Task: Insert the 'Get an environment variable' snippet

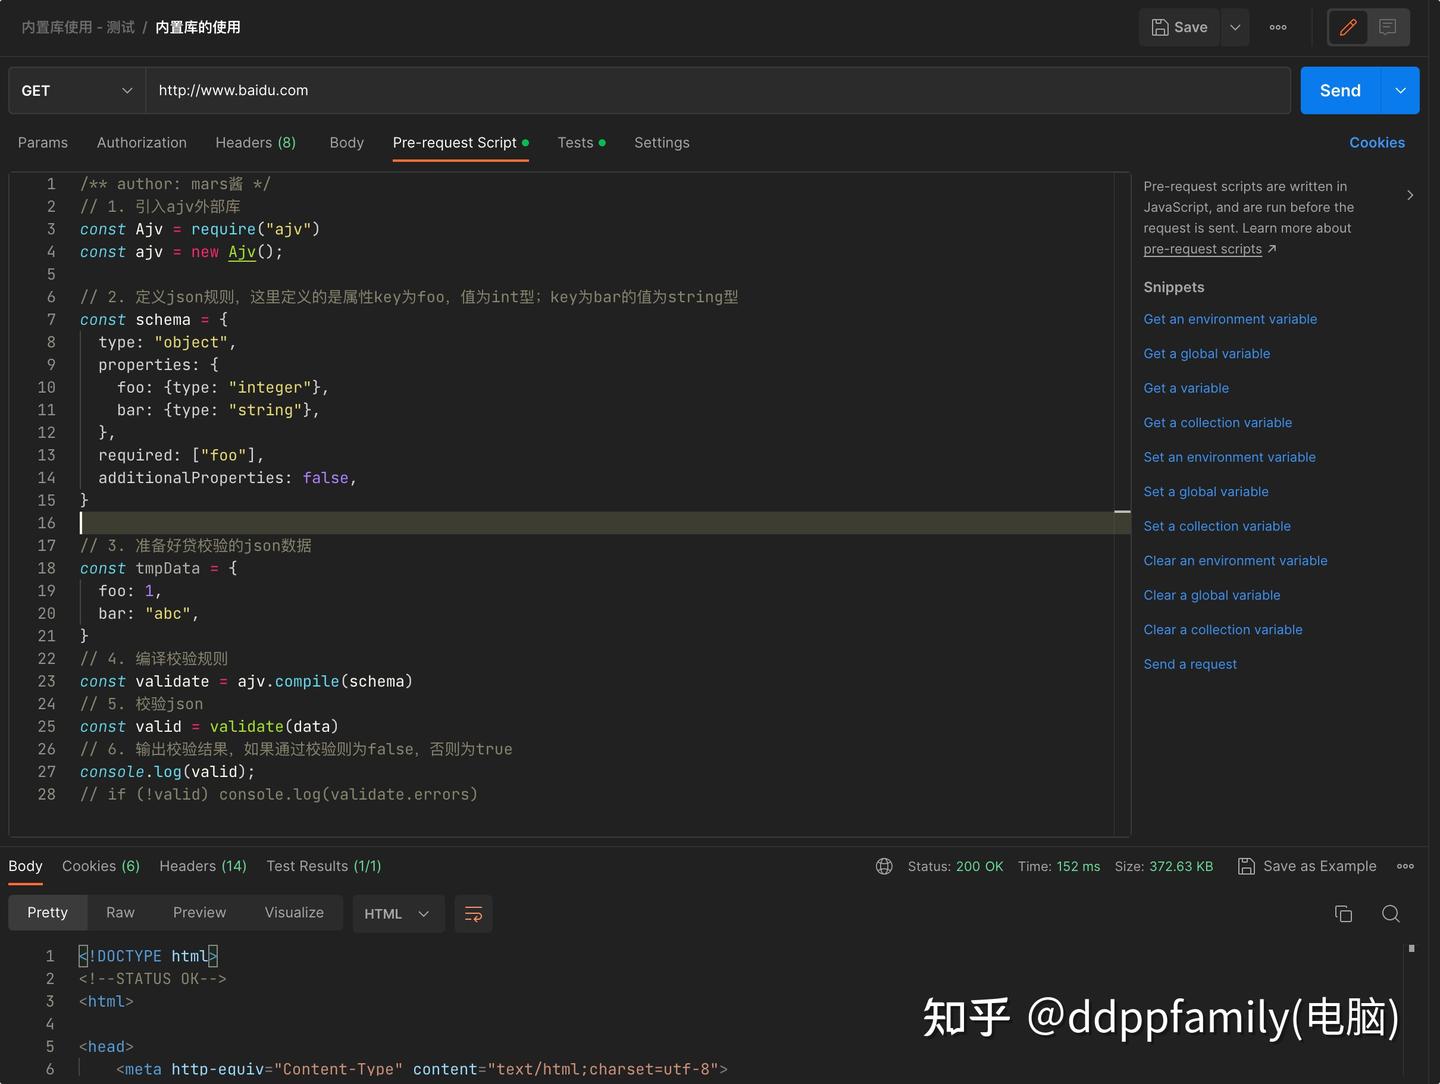Action: click(1230, 319)
